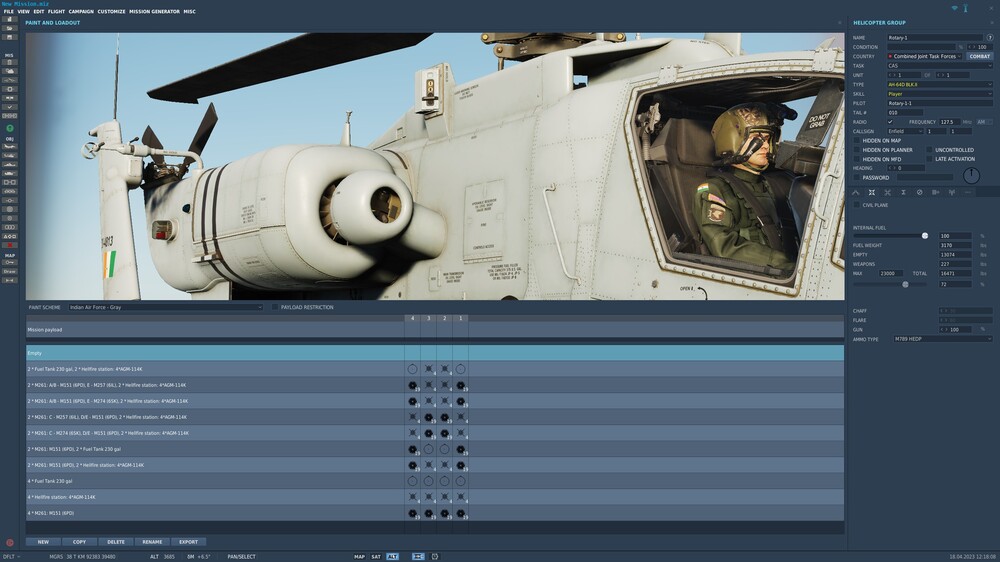The image size is (1000, 562).
Task: Open the MISSION GENERATOR menu
Action: [x=154, y=11]
